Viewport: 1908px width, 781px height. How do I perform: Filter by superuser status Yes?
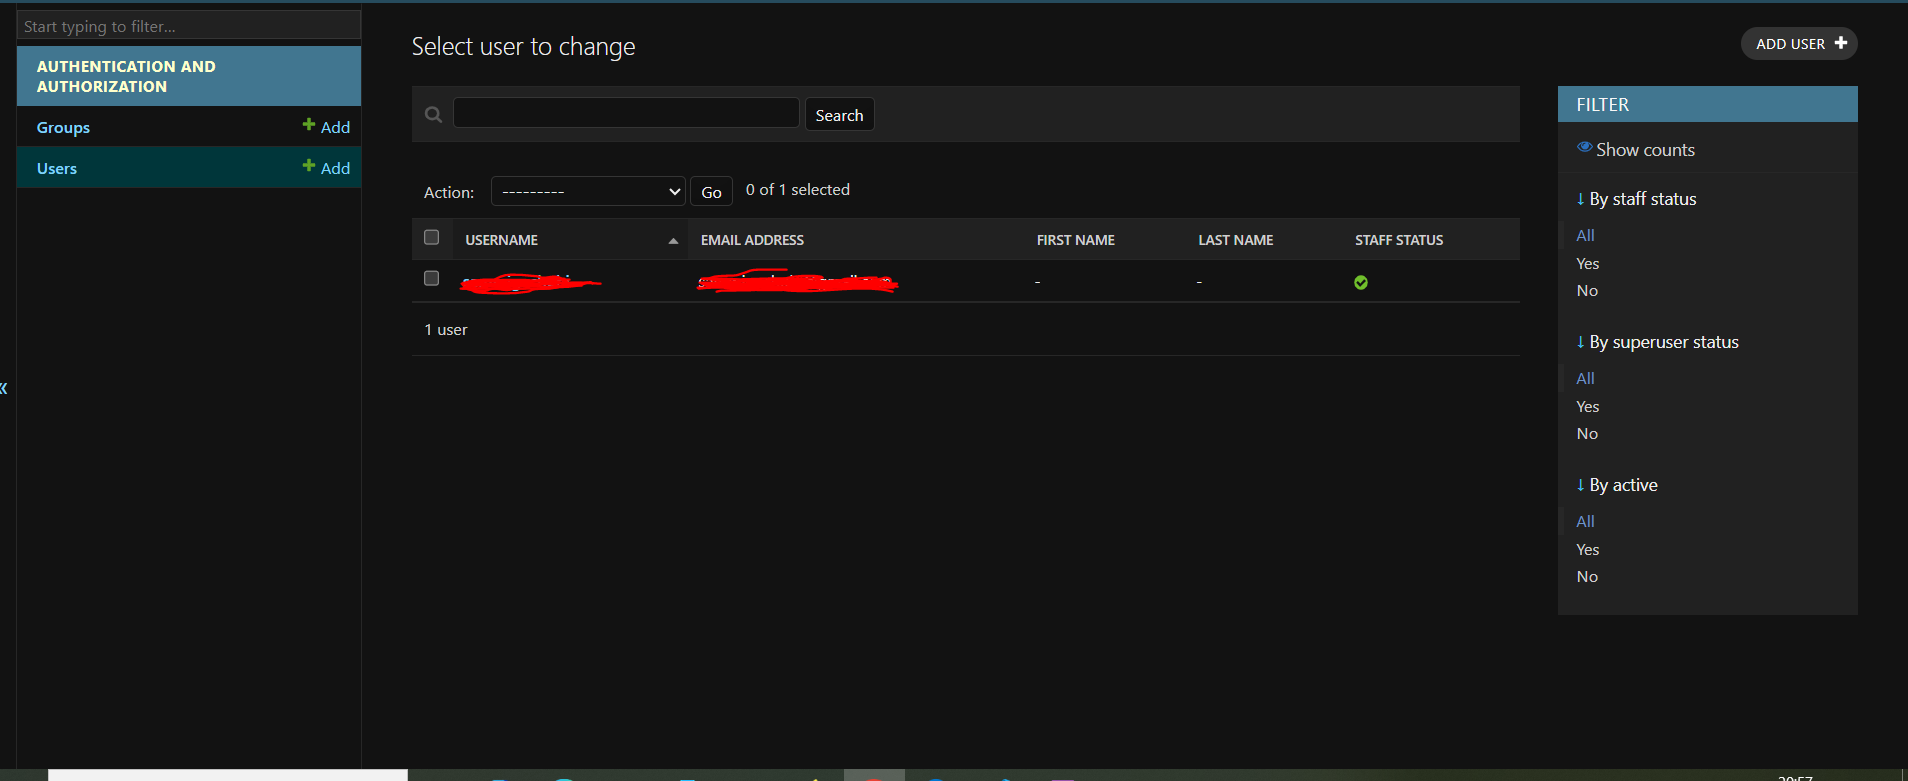pos(1587,407)
